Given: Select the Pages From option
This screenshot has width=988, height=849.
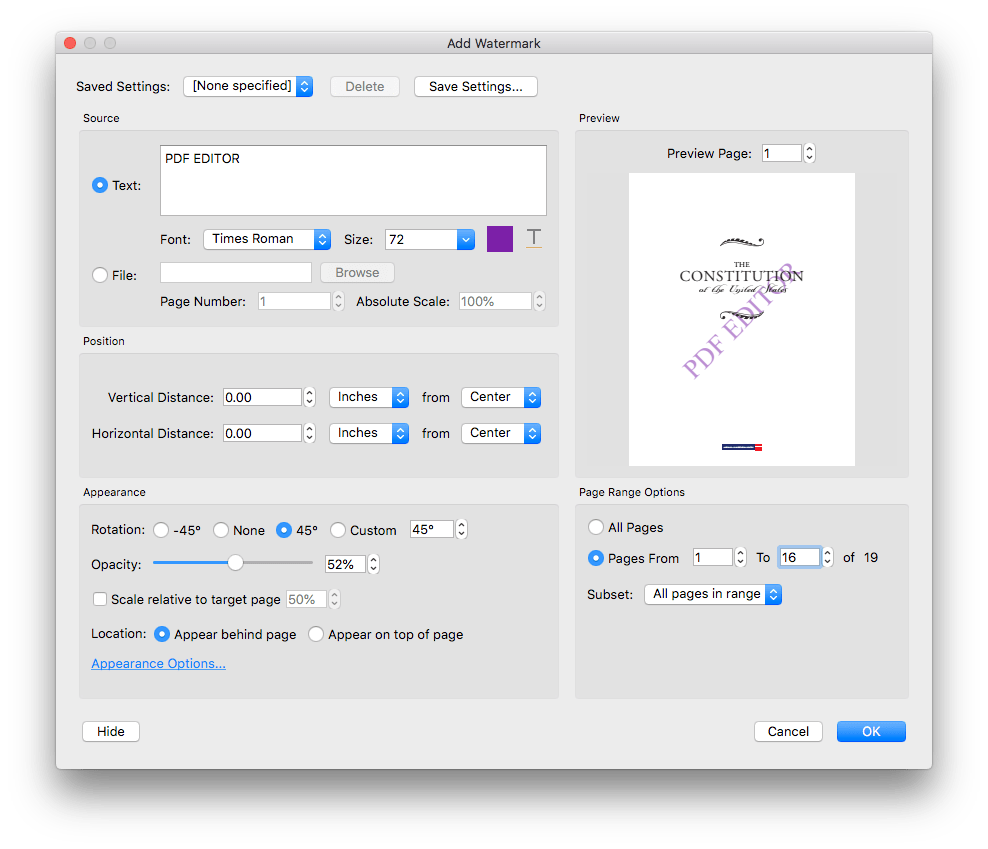Looking at the screenshot, I should [595, 558].
